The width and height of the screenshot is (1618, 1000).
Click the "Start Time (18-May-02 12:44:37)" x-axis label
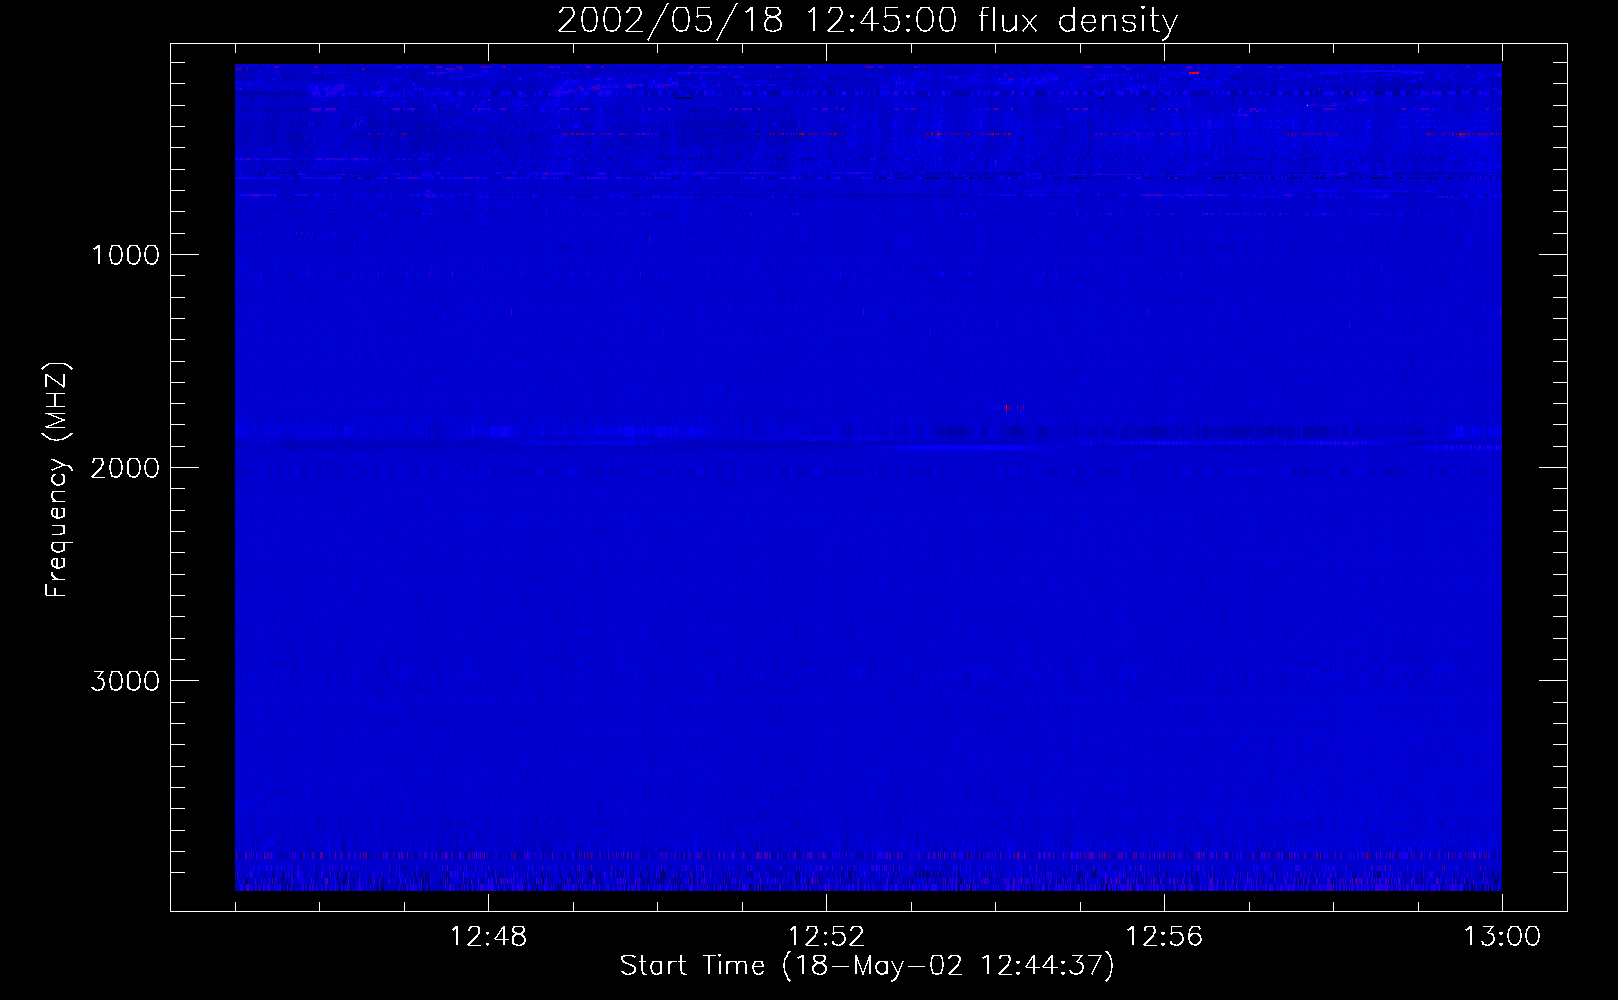click(x=866, y=966)
